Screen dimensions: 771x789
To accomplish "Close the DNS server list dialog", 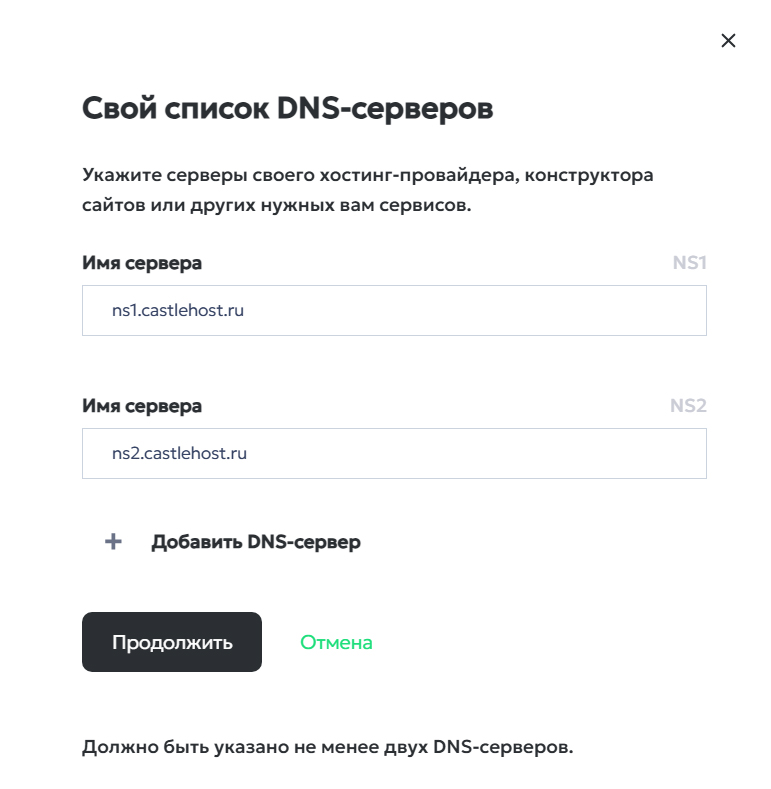I will pyautogui.click(x=728, y=41).
